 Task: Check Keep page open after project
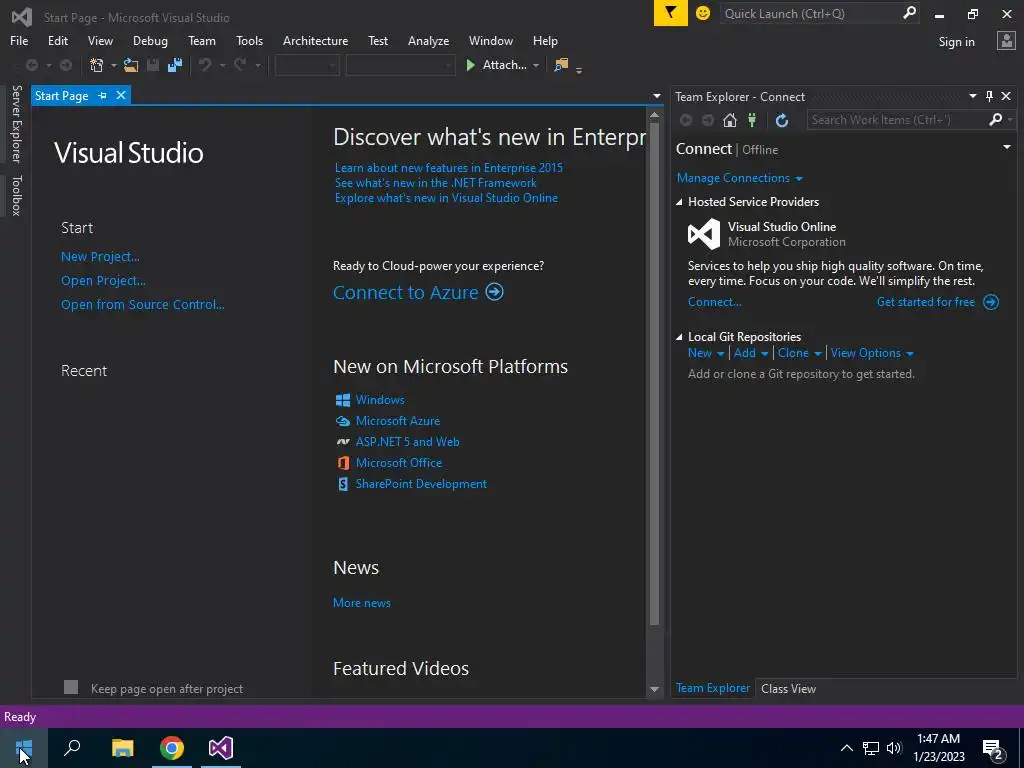pyautogui.click(x=71, y=687)
